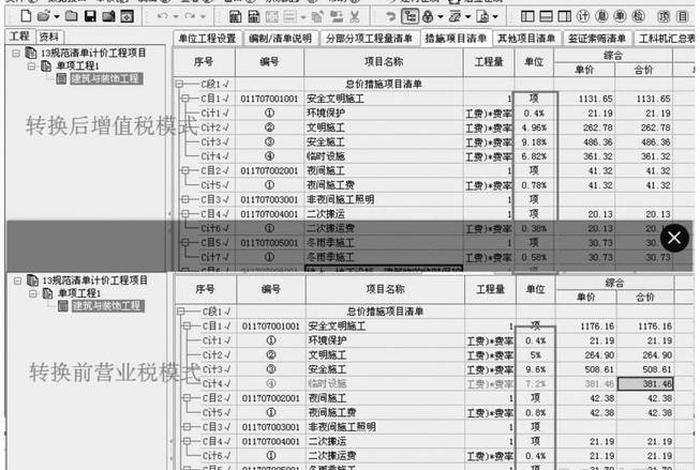Click the highlighted 381.46 合价 cell
The width and height of the screenshot is (700, 470).
coord(645,383)
